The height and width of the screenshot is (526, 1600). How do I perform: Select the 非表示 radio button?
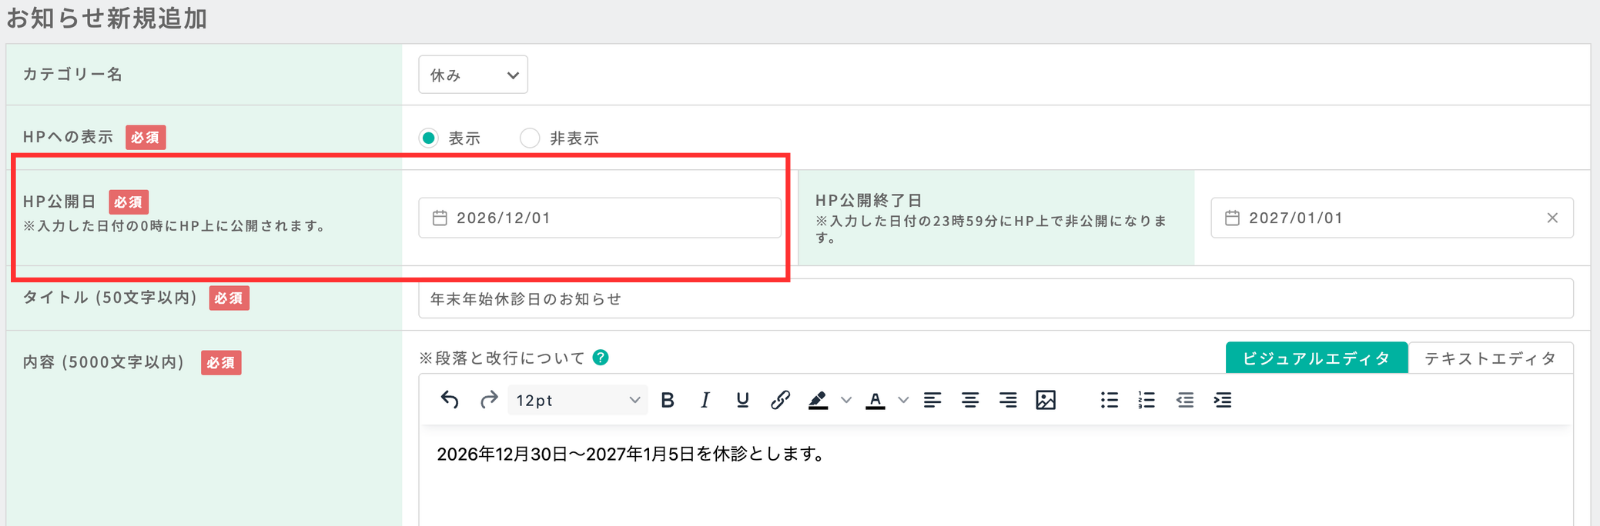click(x=530, y=138)
